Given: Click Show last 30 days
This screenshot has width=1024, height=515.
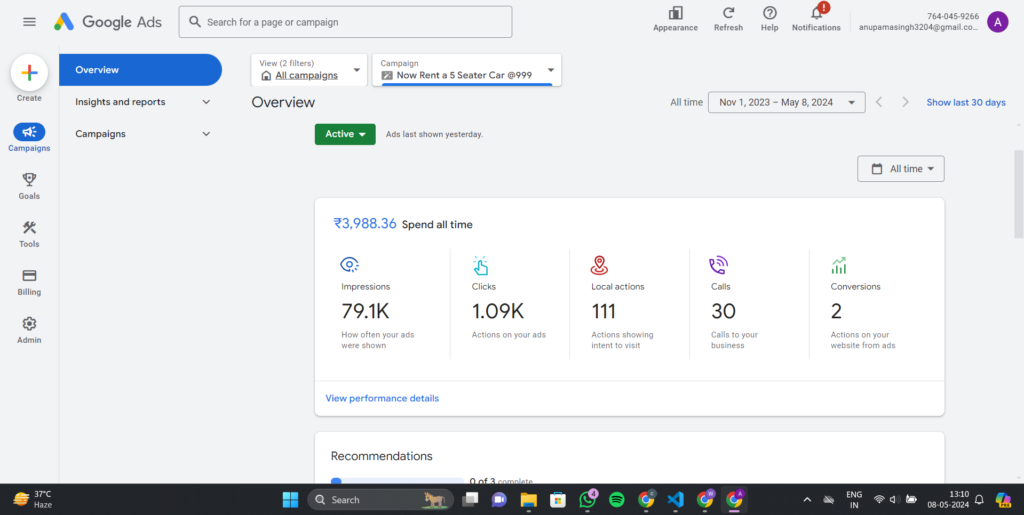Looking at the screenshot, I should pyautogui.click(x=965, y=102).
